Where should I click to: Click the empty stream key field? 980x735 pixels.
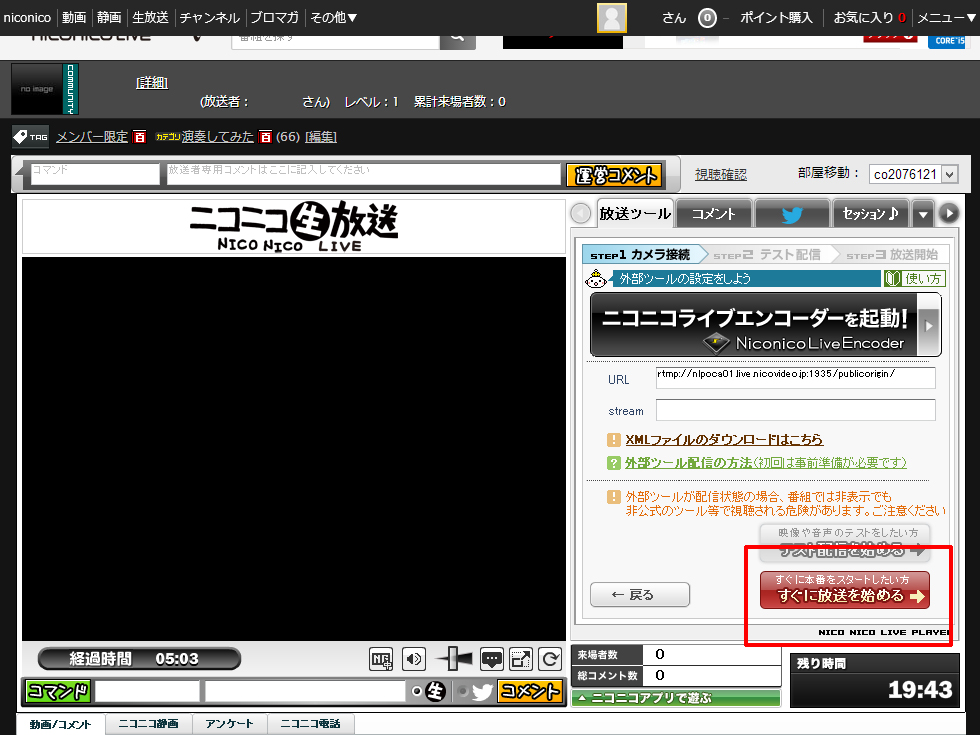[796, 410]
